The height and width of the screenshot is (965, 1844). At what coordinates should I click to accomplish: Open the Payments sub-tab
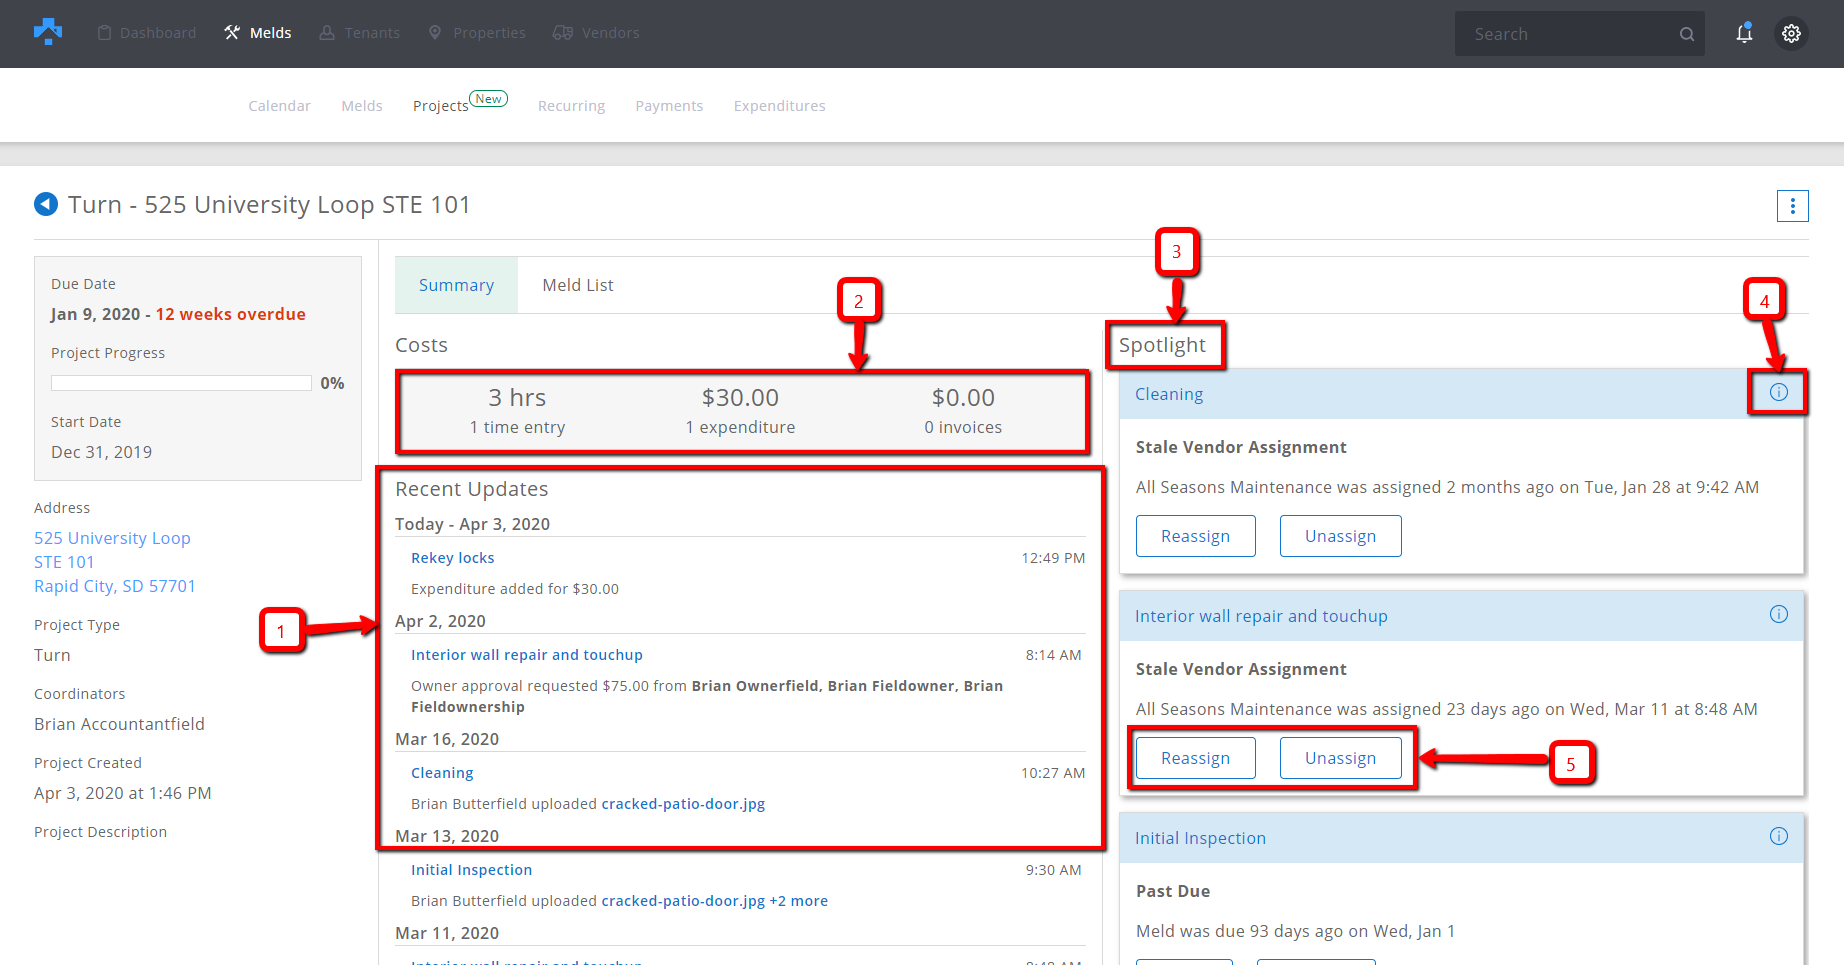tap(669, 106)
